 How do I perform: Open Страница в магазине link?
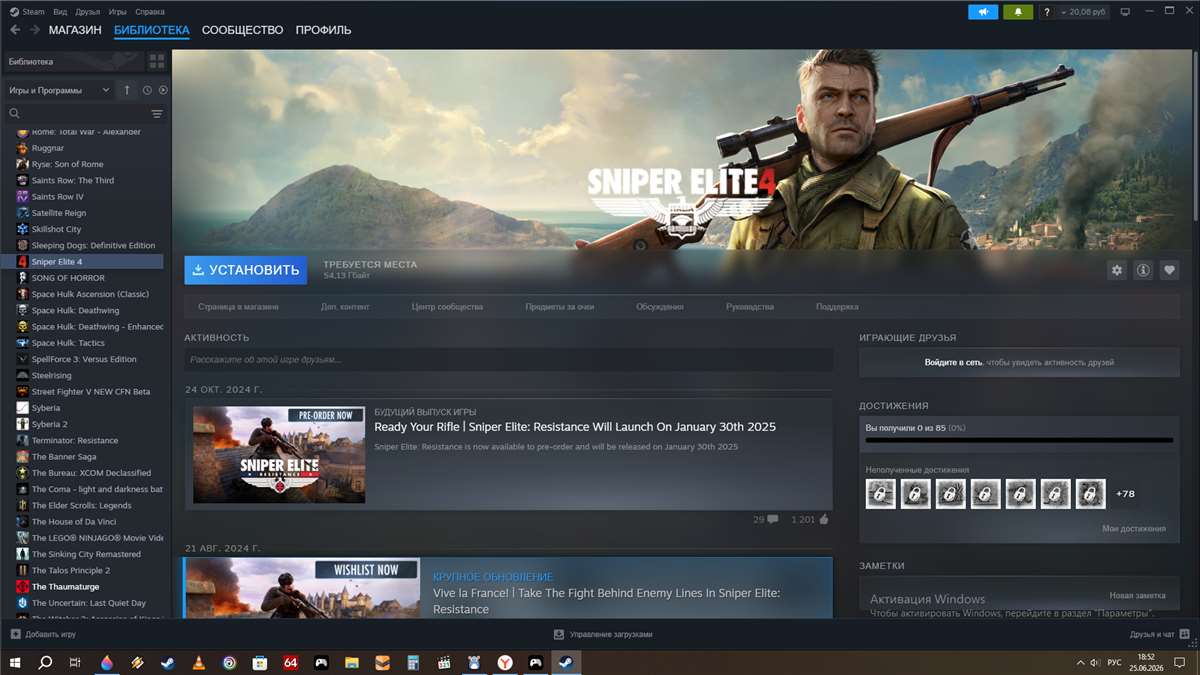point(238,307)
